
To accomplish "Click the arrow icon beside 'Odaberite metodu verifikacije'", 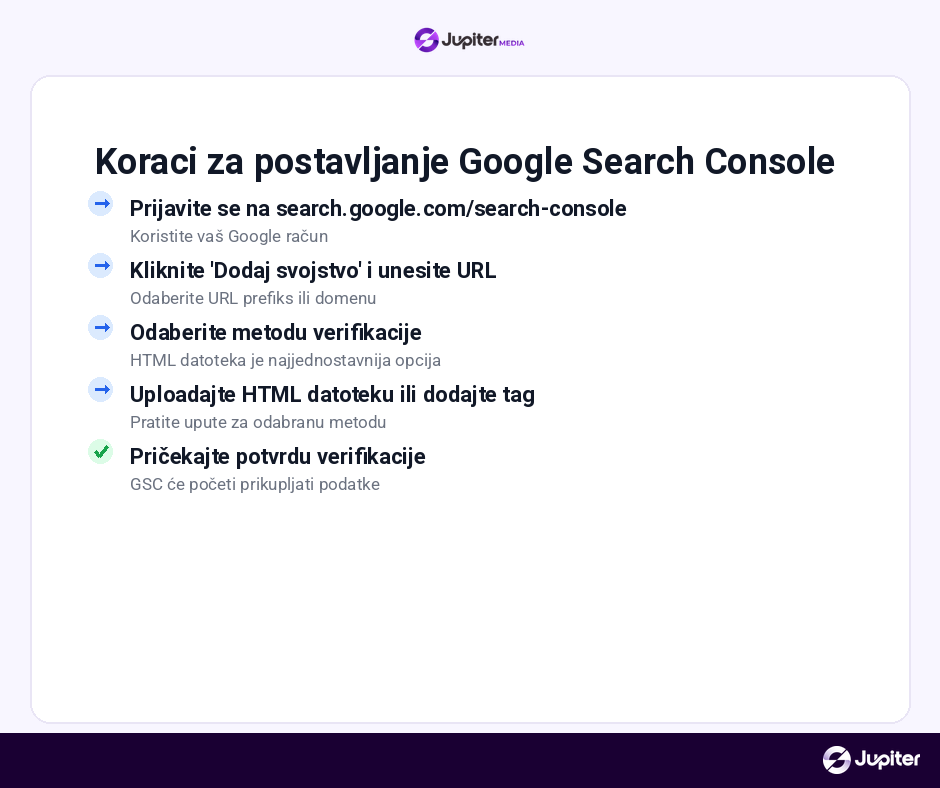I will pos(101,327).
